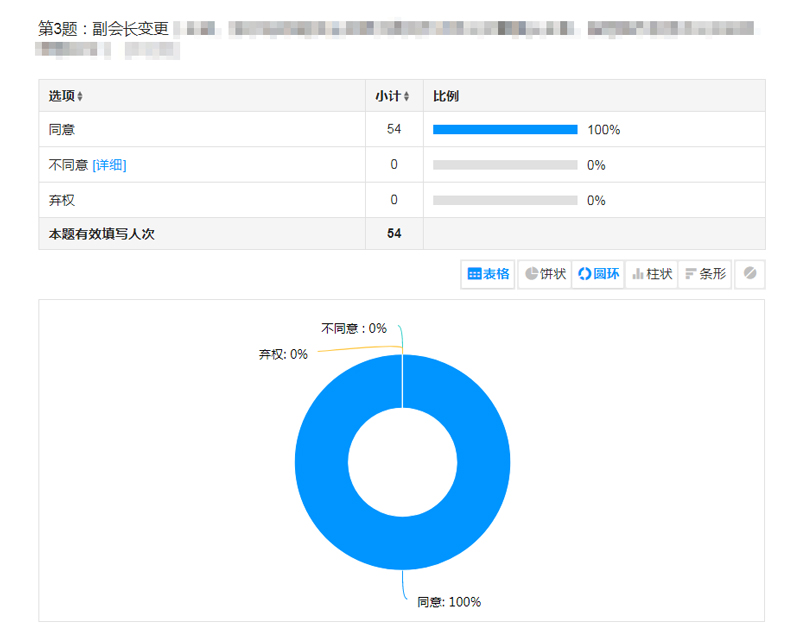Image resolution: width=800 pixels, height=625 pixels.
Task: Switch to 表格 table view
Action: coord(488,274)
